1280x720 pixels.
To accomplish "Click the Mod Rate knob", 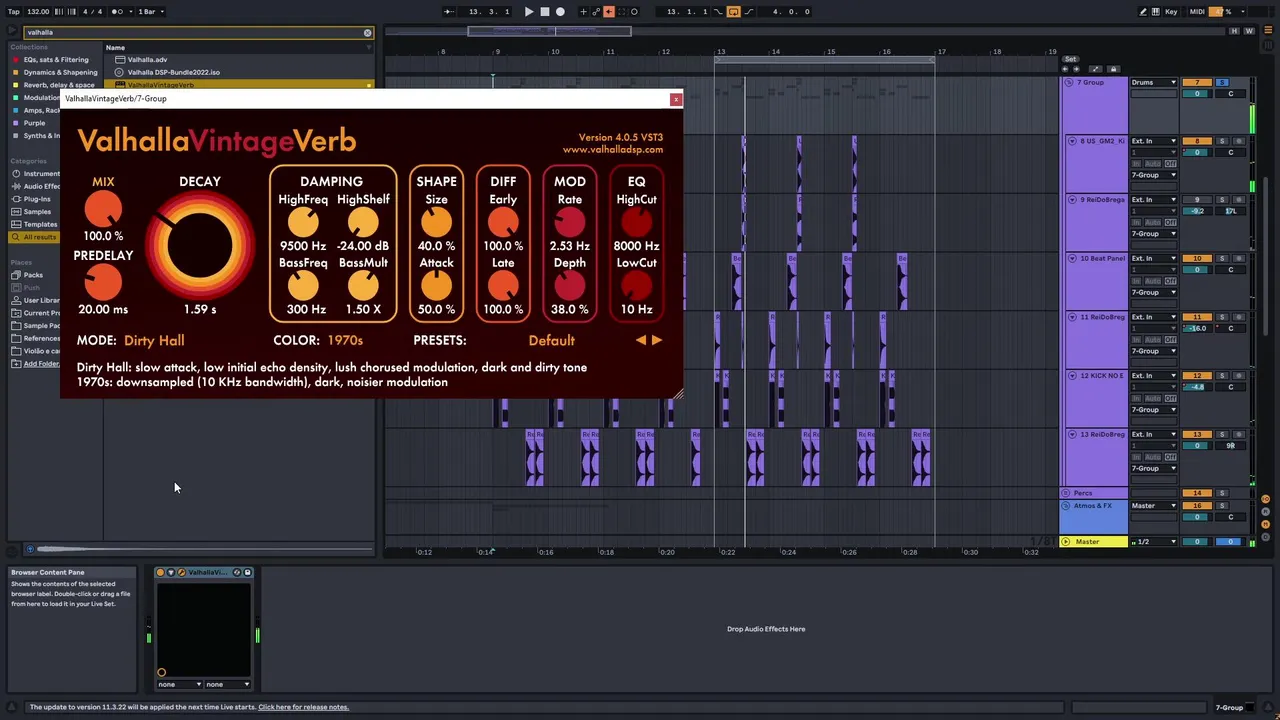I will coord(569,223).
